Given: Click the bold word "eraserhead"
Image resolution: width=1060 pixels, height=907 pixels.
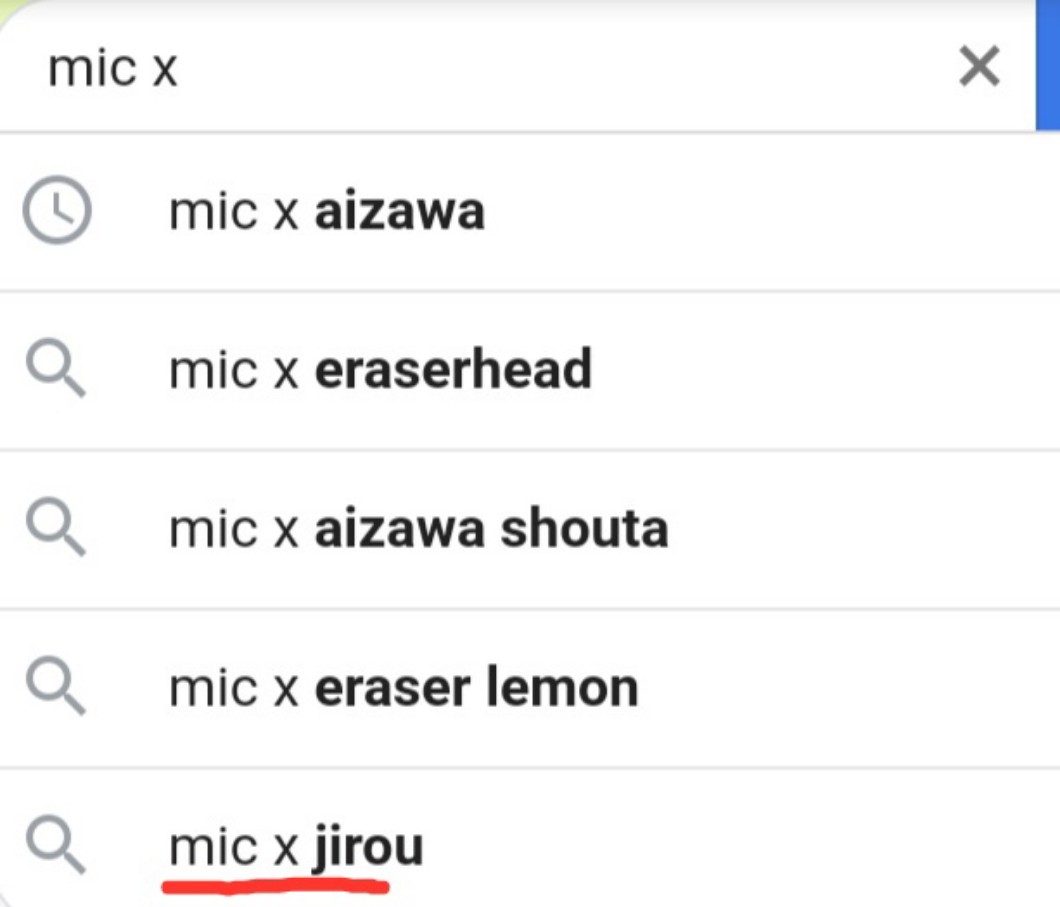Looking at the screenshot, I should point(453,371).
